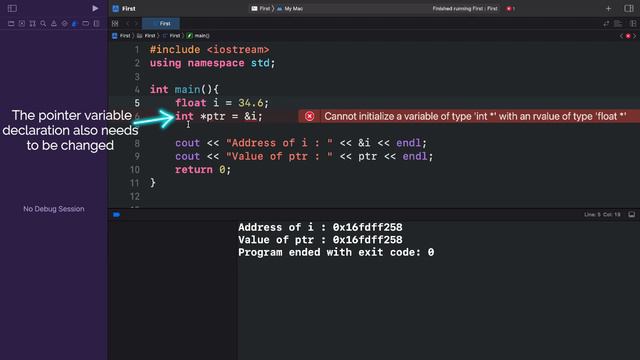Click 'int main(){' line
Screen dimensions: 640x360
[184, 89]
